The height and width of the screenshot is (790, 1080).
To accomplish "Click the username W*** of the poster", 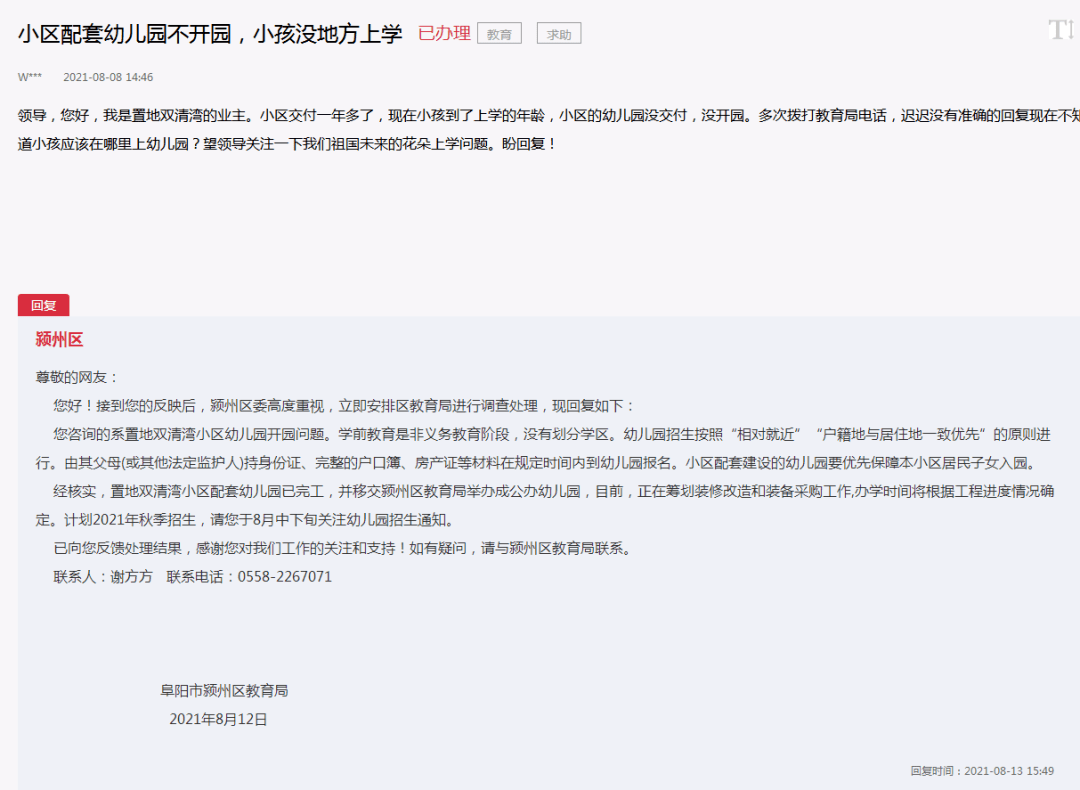I will coord(28,76).
